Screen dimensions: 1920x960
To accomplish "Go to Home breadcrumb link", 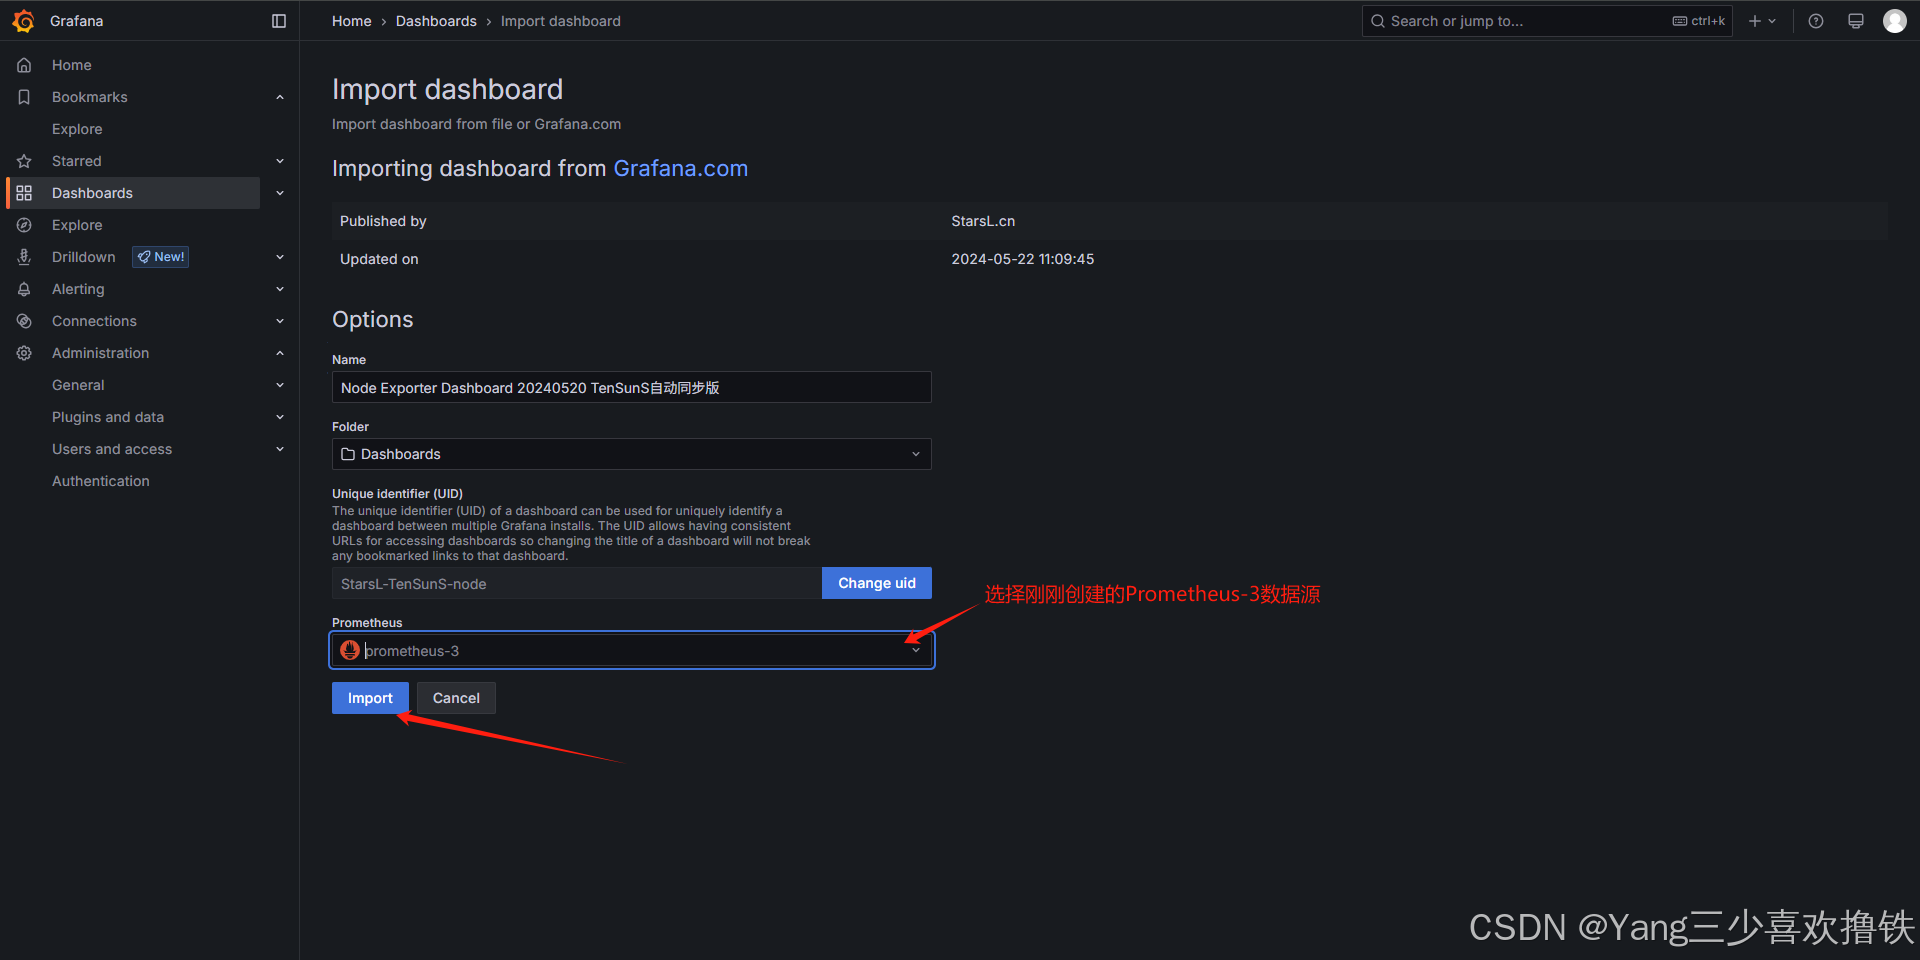I will [352, 21].
